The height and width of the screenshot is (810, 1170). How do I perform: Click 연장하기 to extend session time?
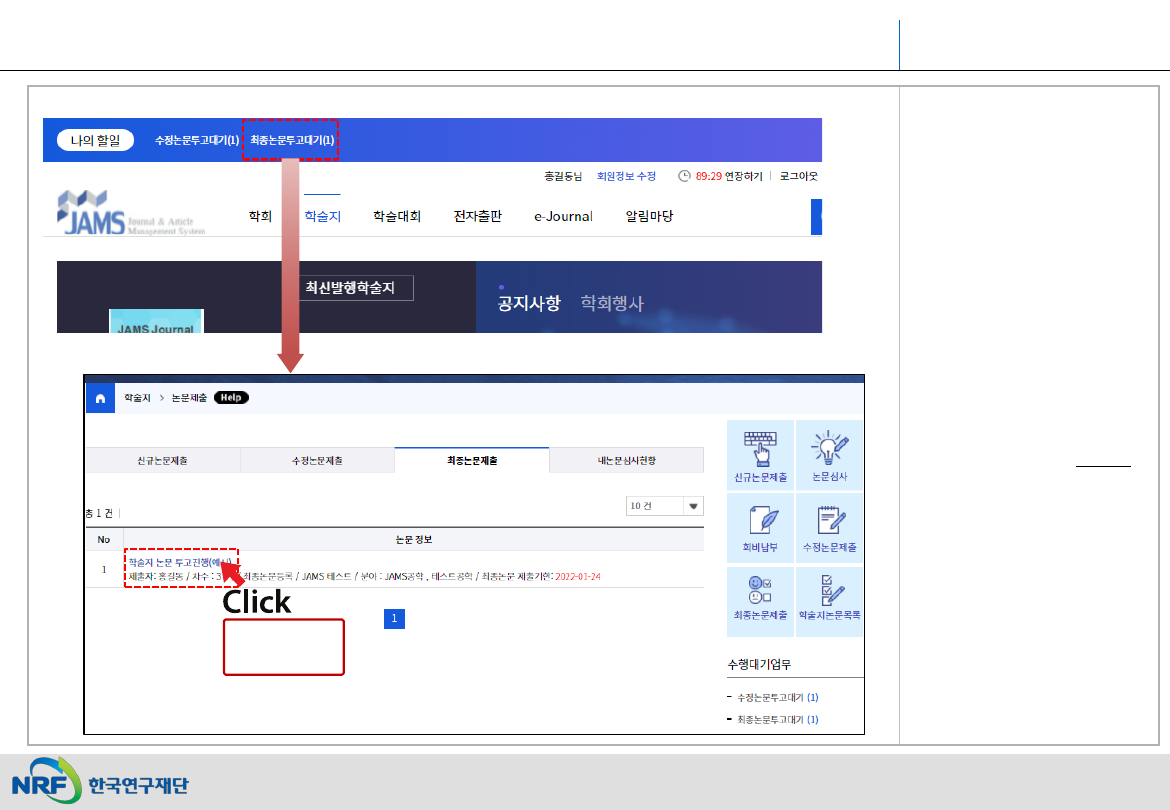(744, 176)
